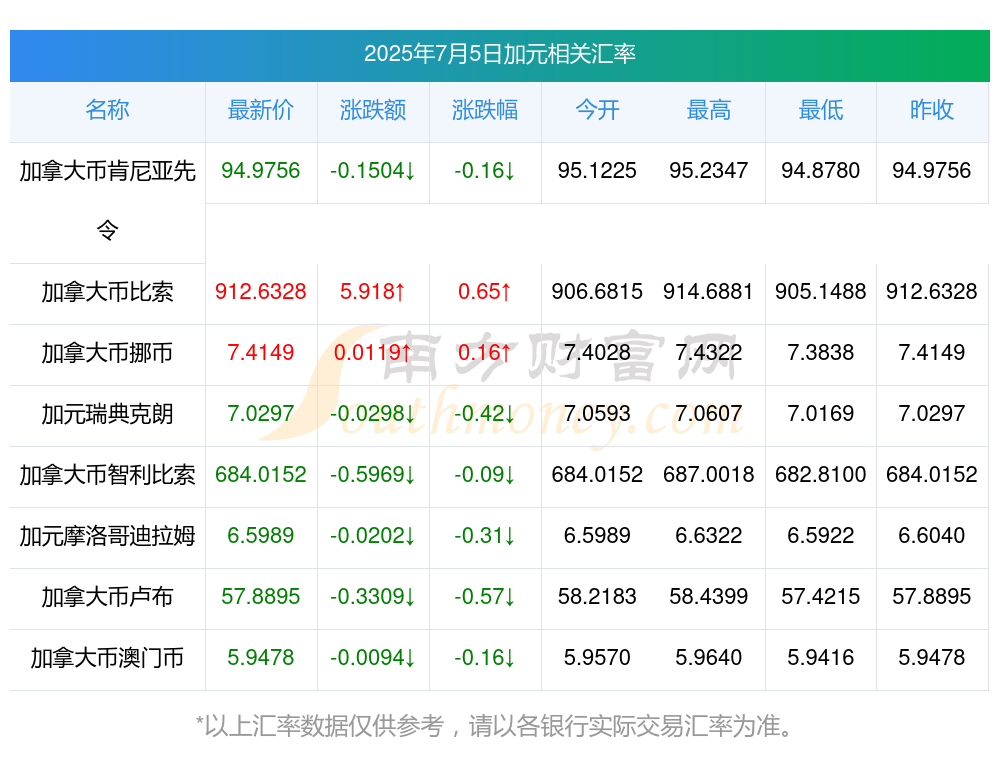Click the 最低 column header
The width and height of the screenshot is (1000, 757).
pyautogui.click(x=821, y=110)
